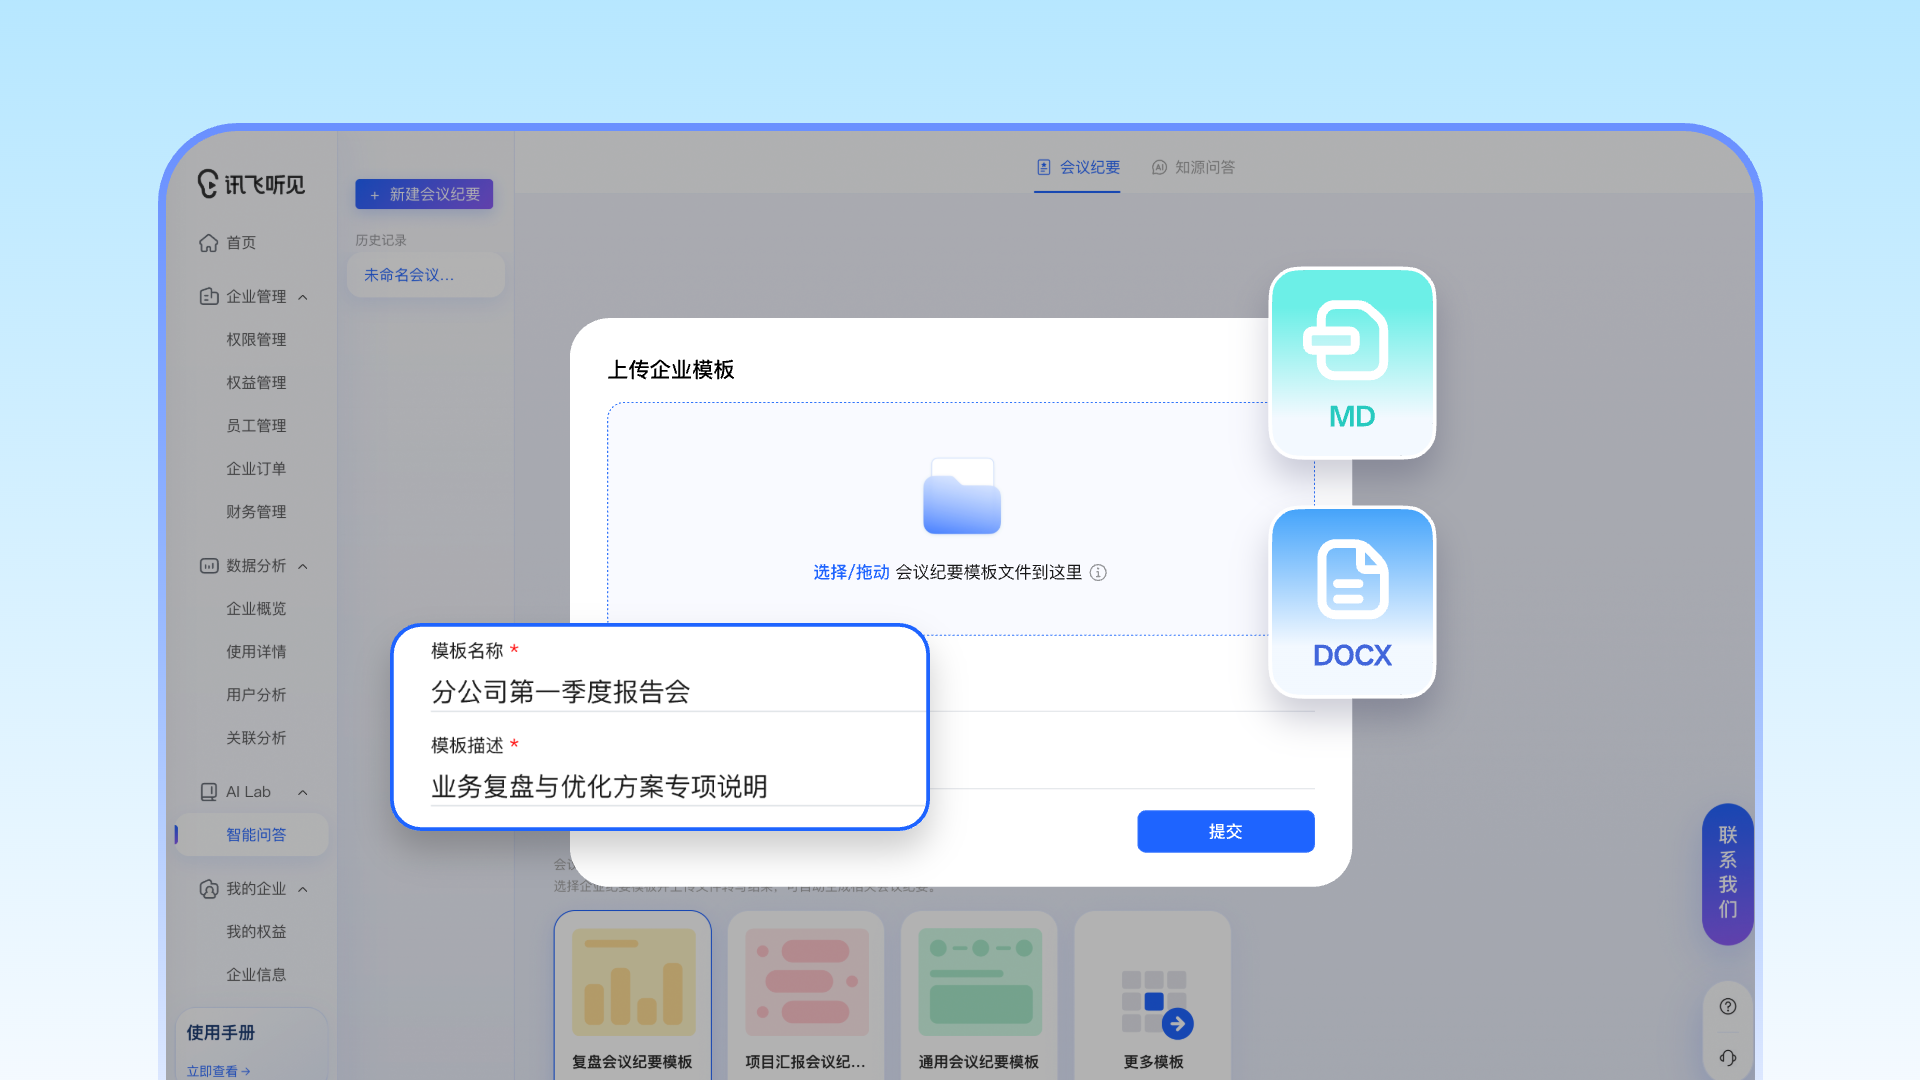Click the AI Lab section icon

point(208,792)
